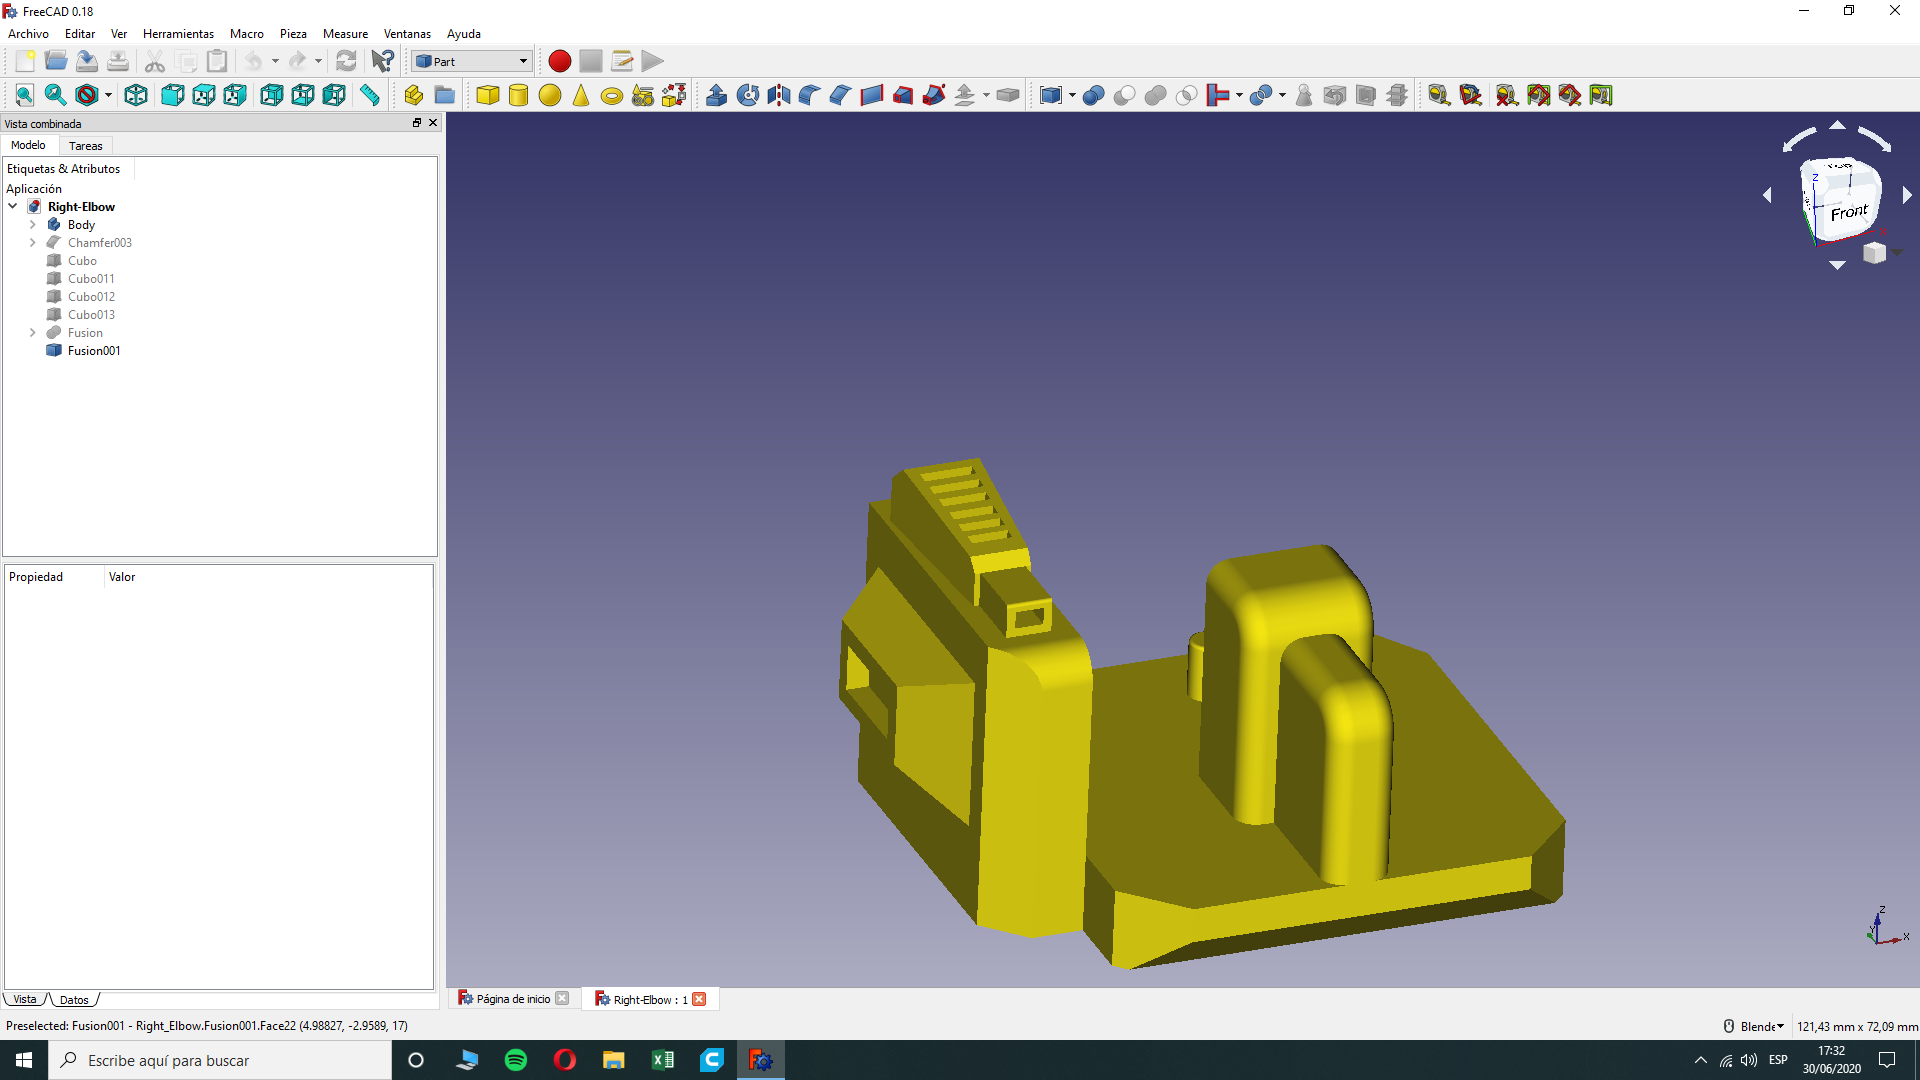This screenshot has height=1080, width=1920.
Task: Switch to the Tareas tab
Action: click(85, 146)
